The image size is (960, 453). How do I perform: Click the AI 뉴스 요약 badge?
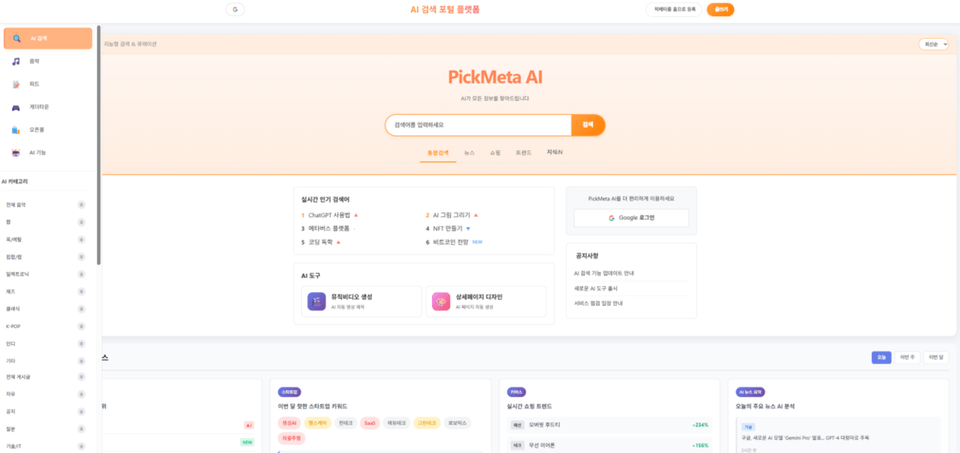[750, 392]
